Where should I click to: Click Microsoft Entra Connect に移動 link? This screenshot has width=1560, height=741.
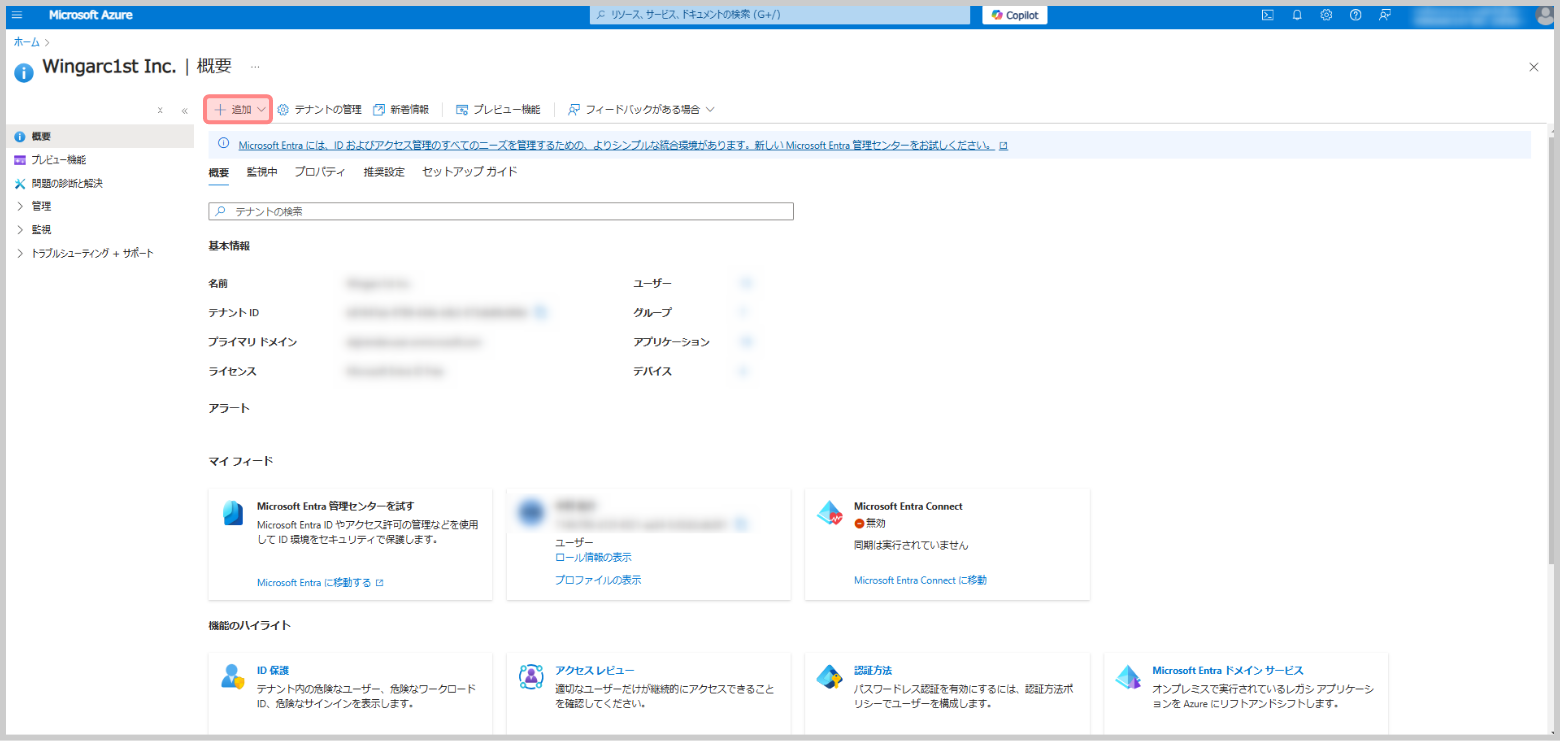click(x=920, y=580)
